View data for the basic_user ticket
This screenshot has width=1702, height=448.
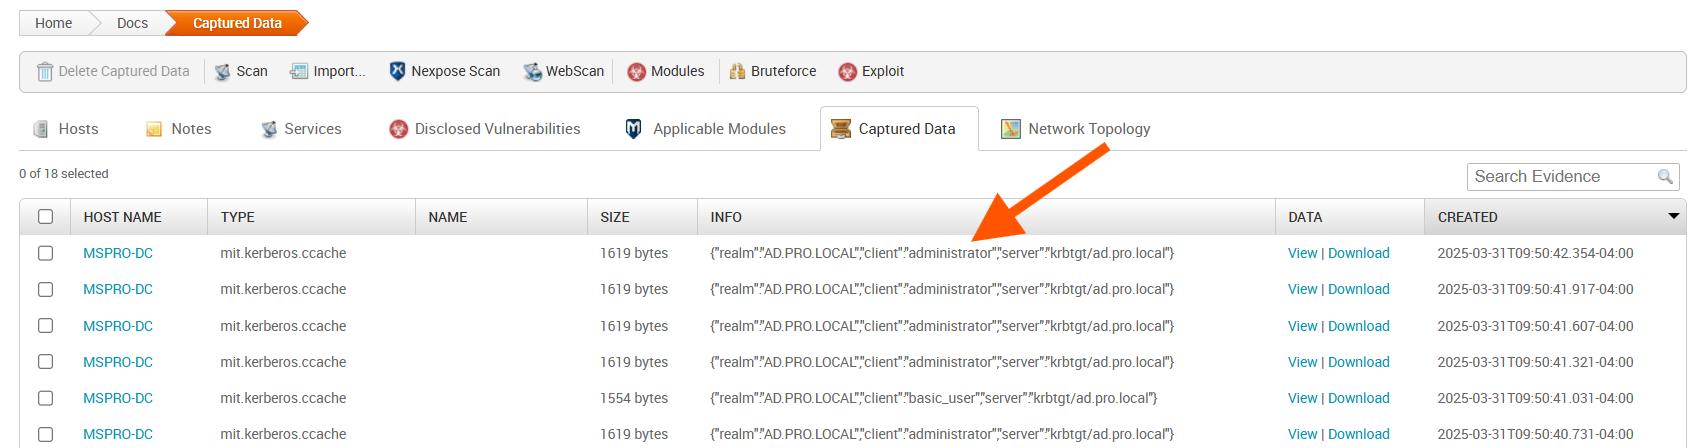point(1302,398)
